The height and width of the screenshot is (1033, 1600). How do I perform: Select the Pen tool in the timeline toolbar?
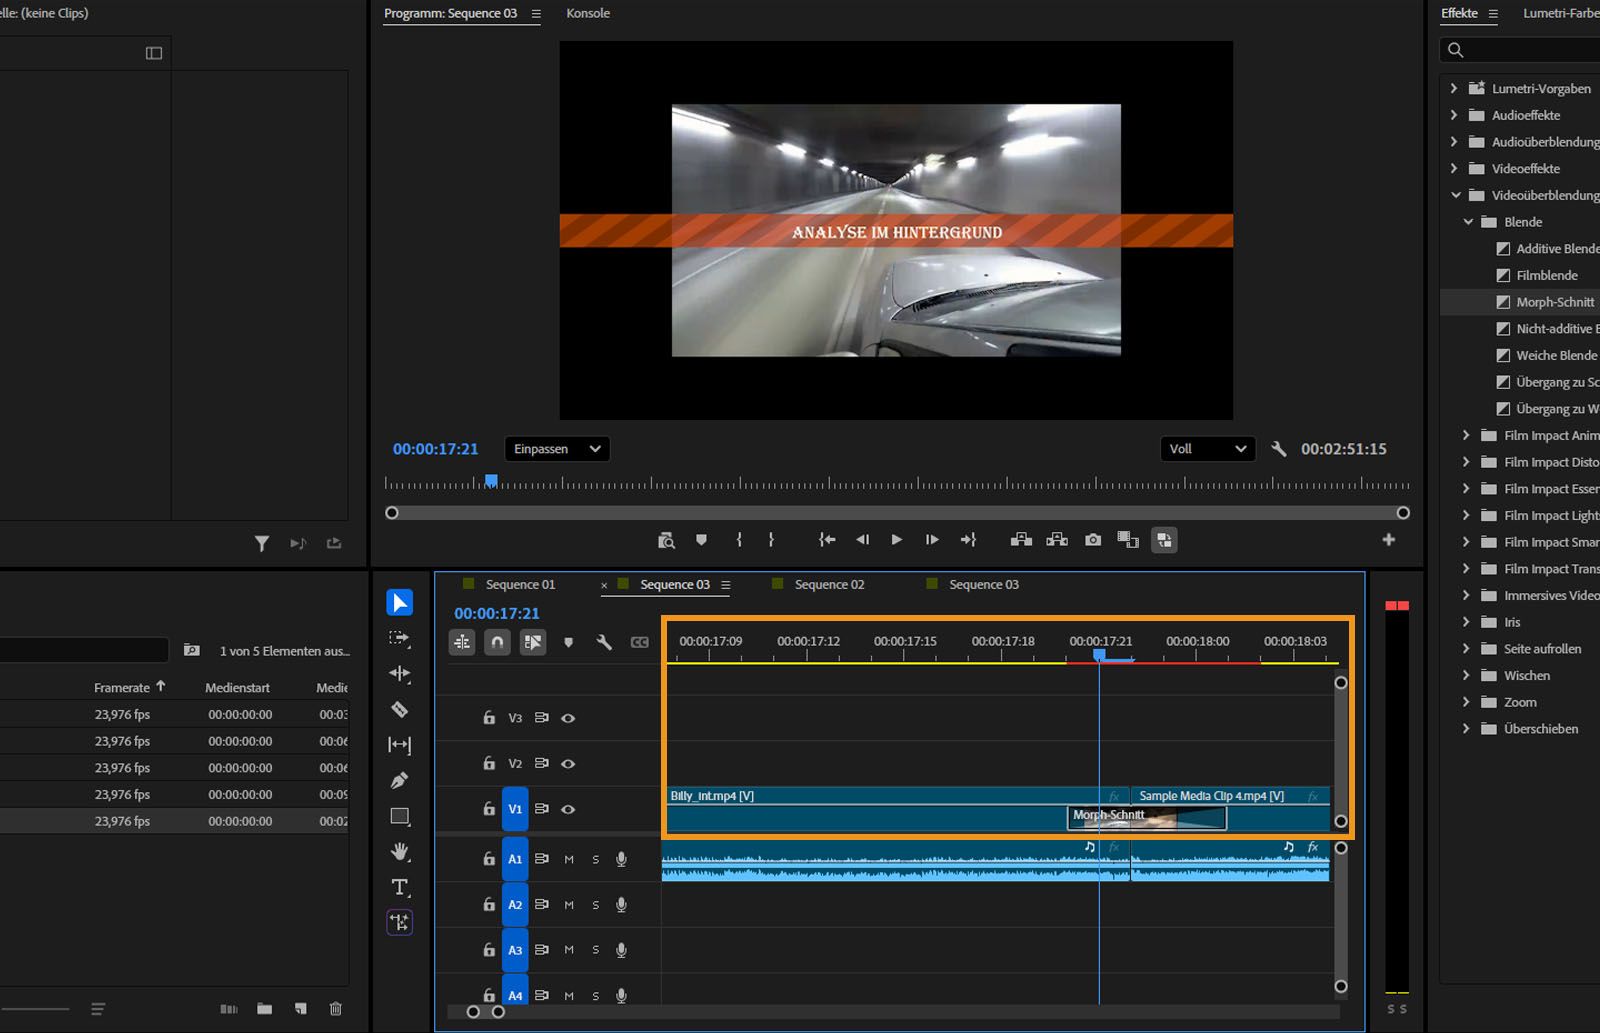click(399, 779)
